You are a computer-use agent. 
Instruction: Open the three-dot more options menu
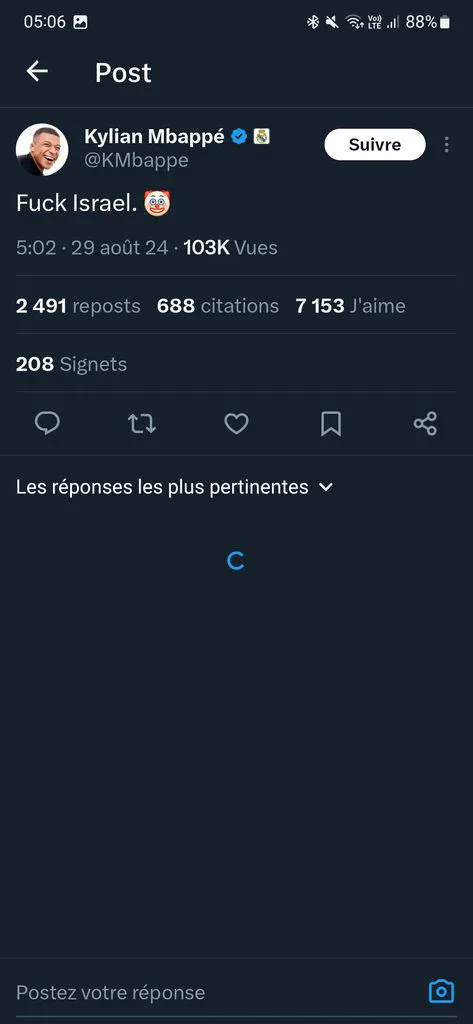click(x=446, y=144)
